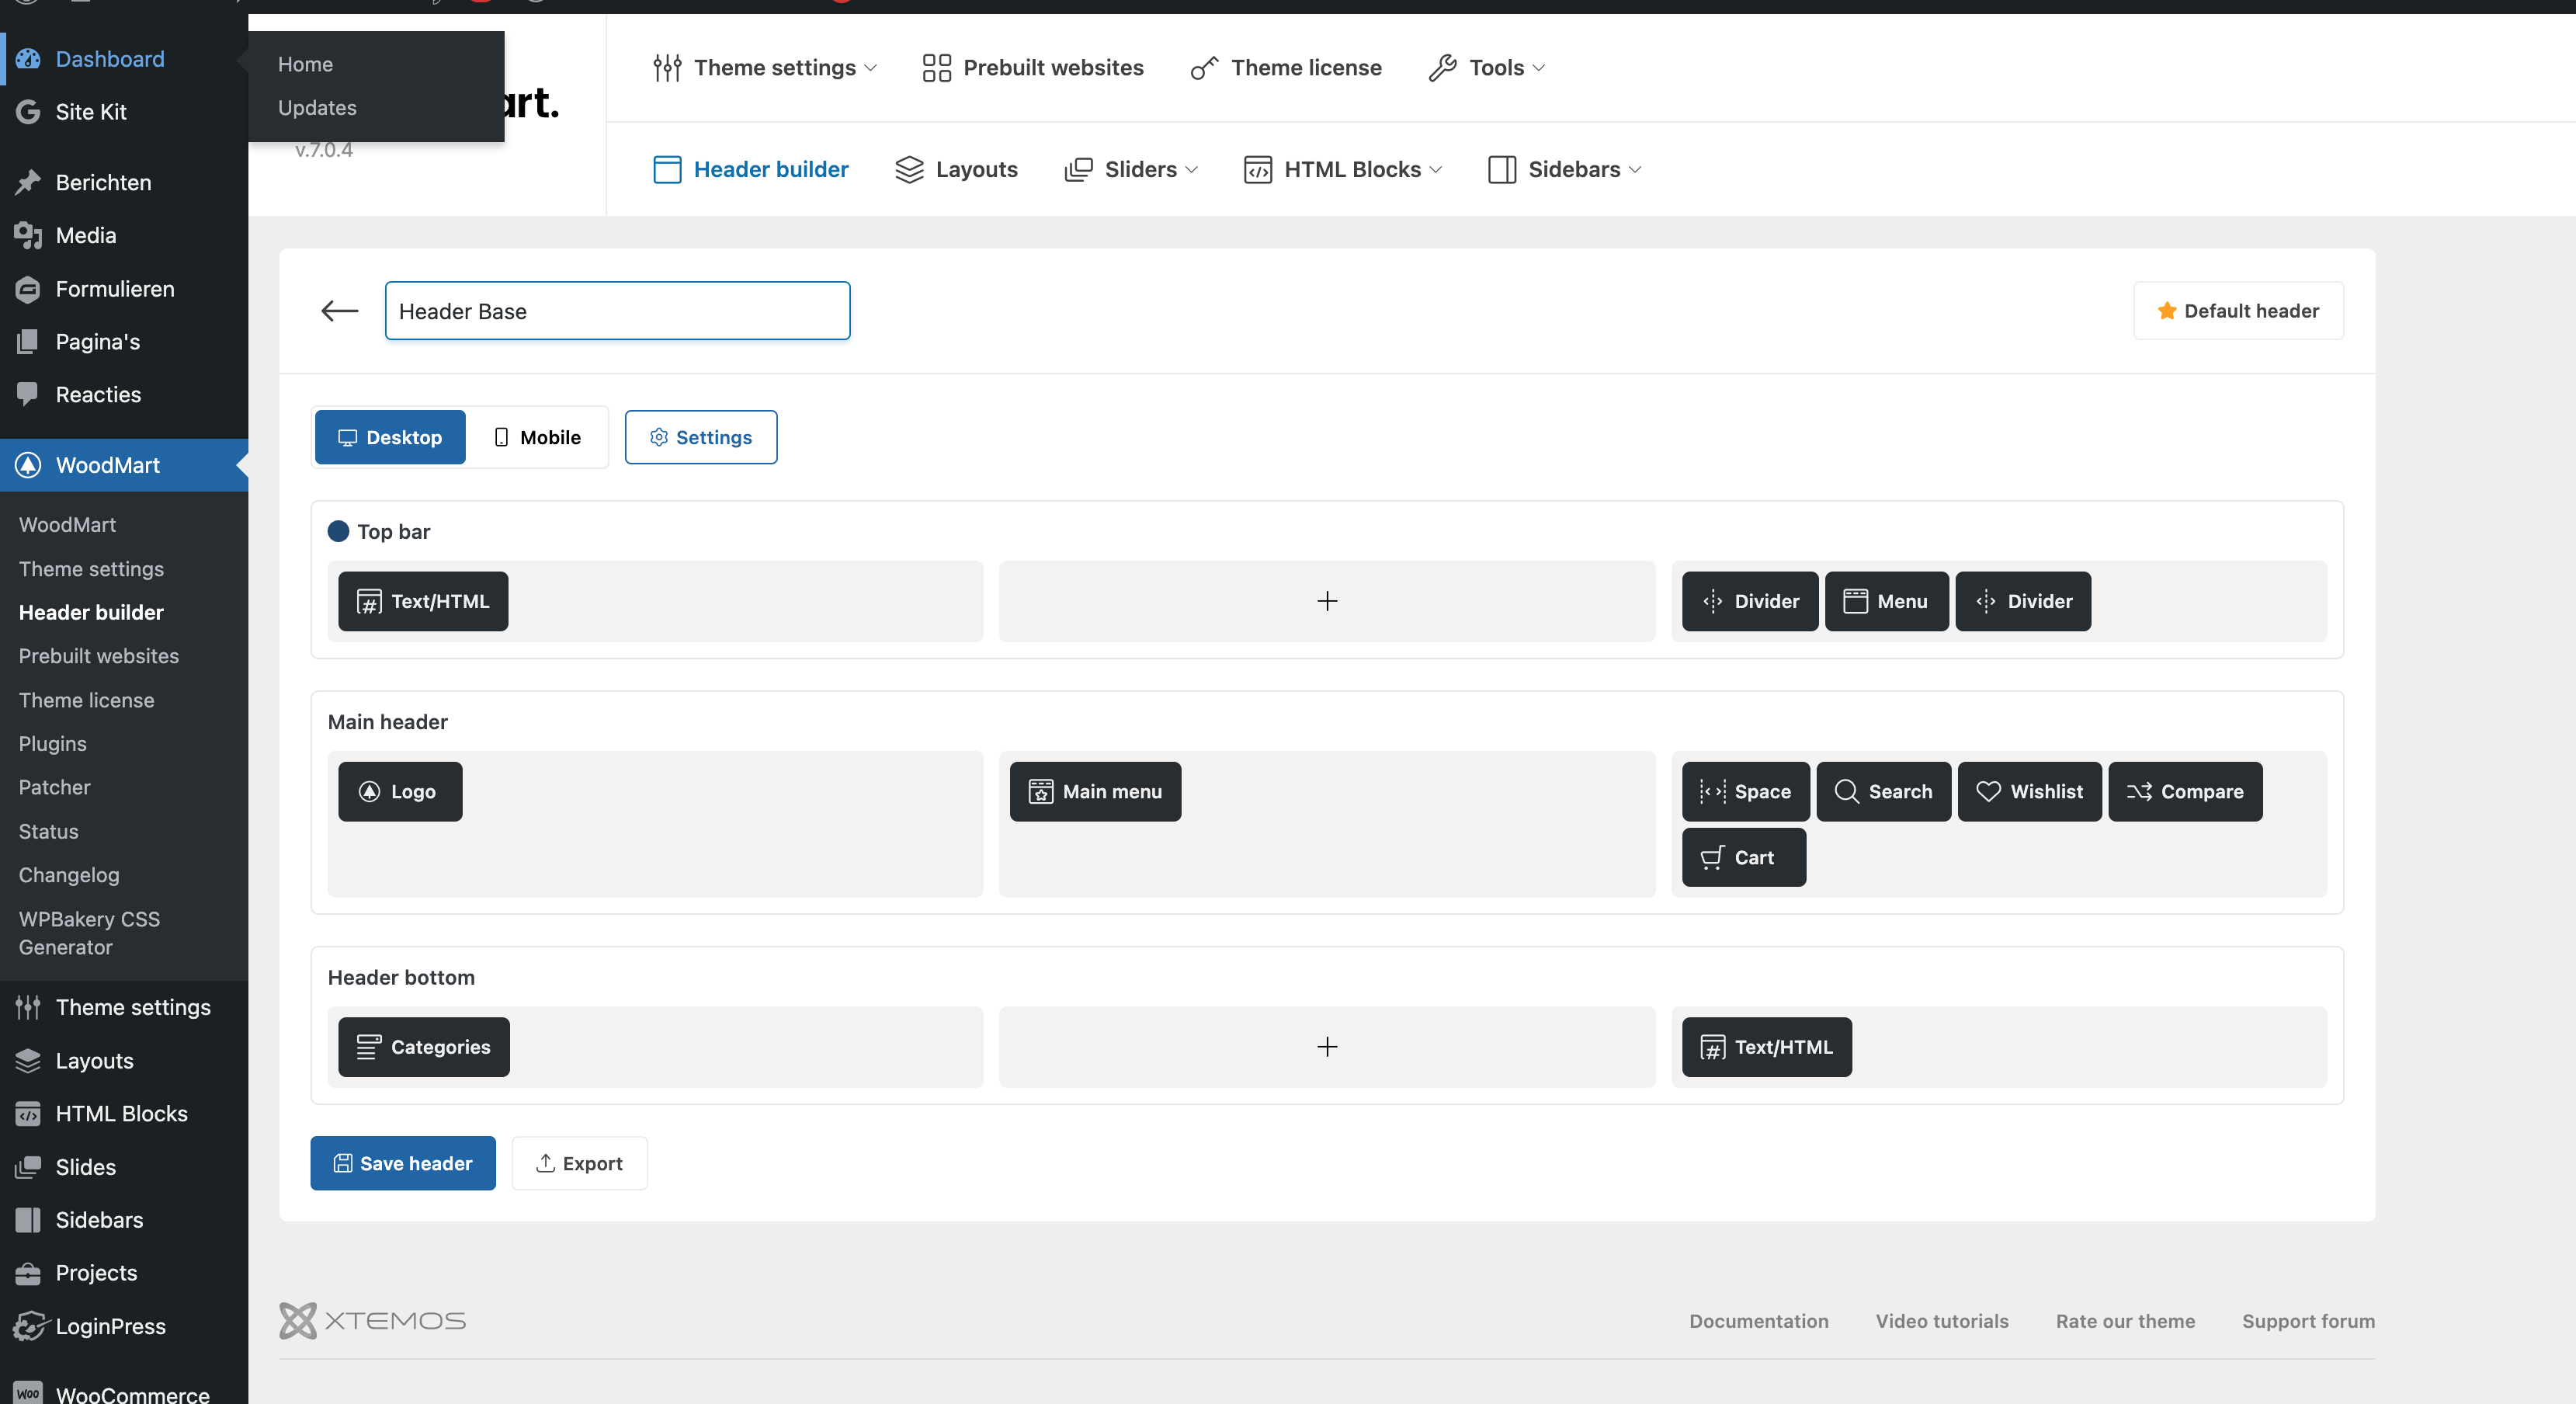Click the Search element in Main header

coord(1883,791)
